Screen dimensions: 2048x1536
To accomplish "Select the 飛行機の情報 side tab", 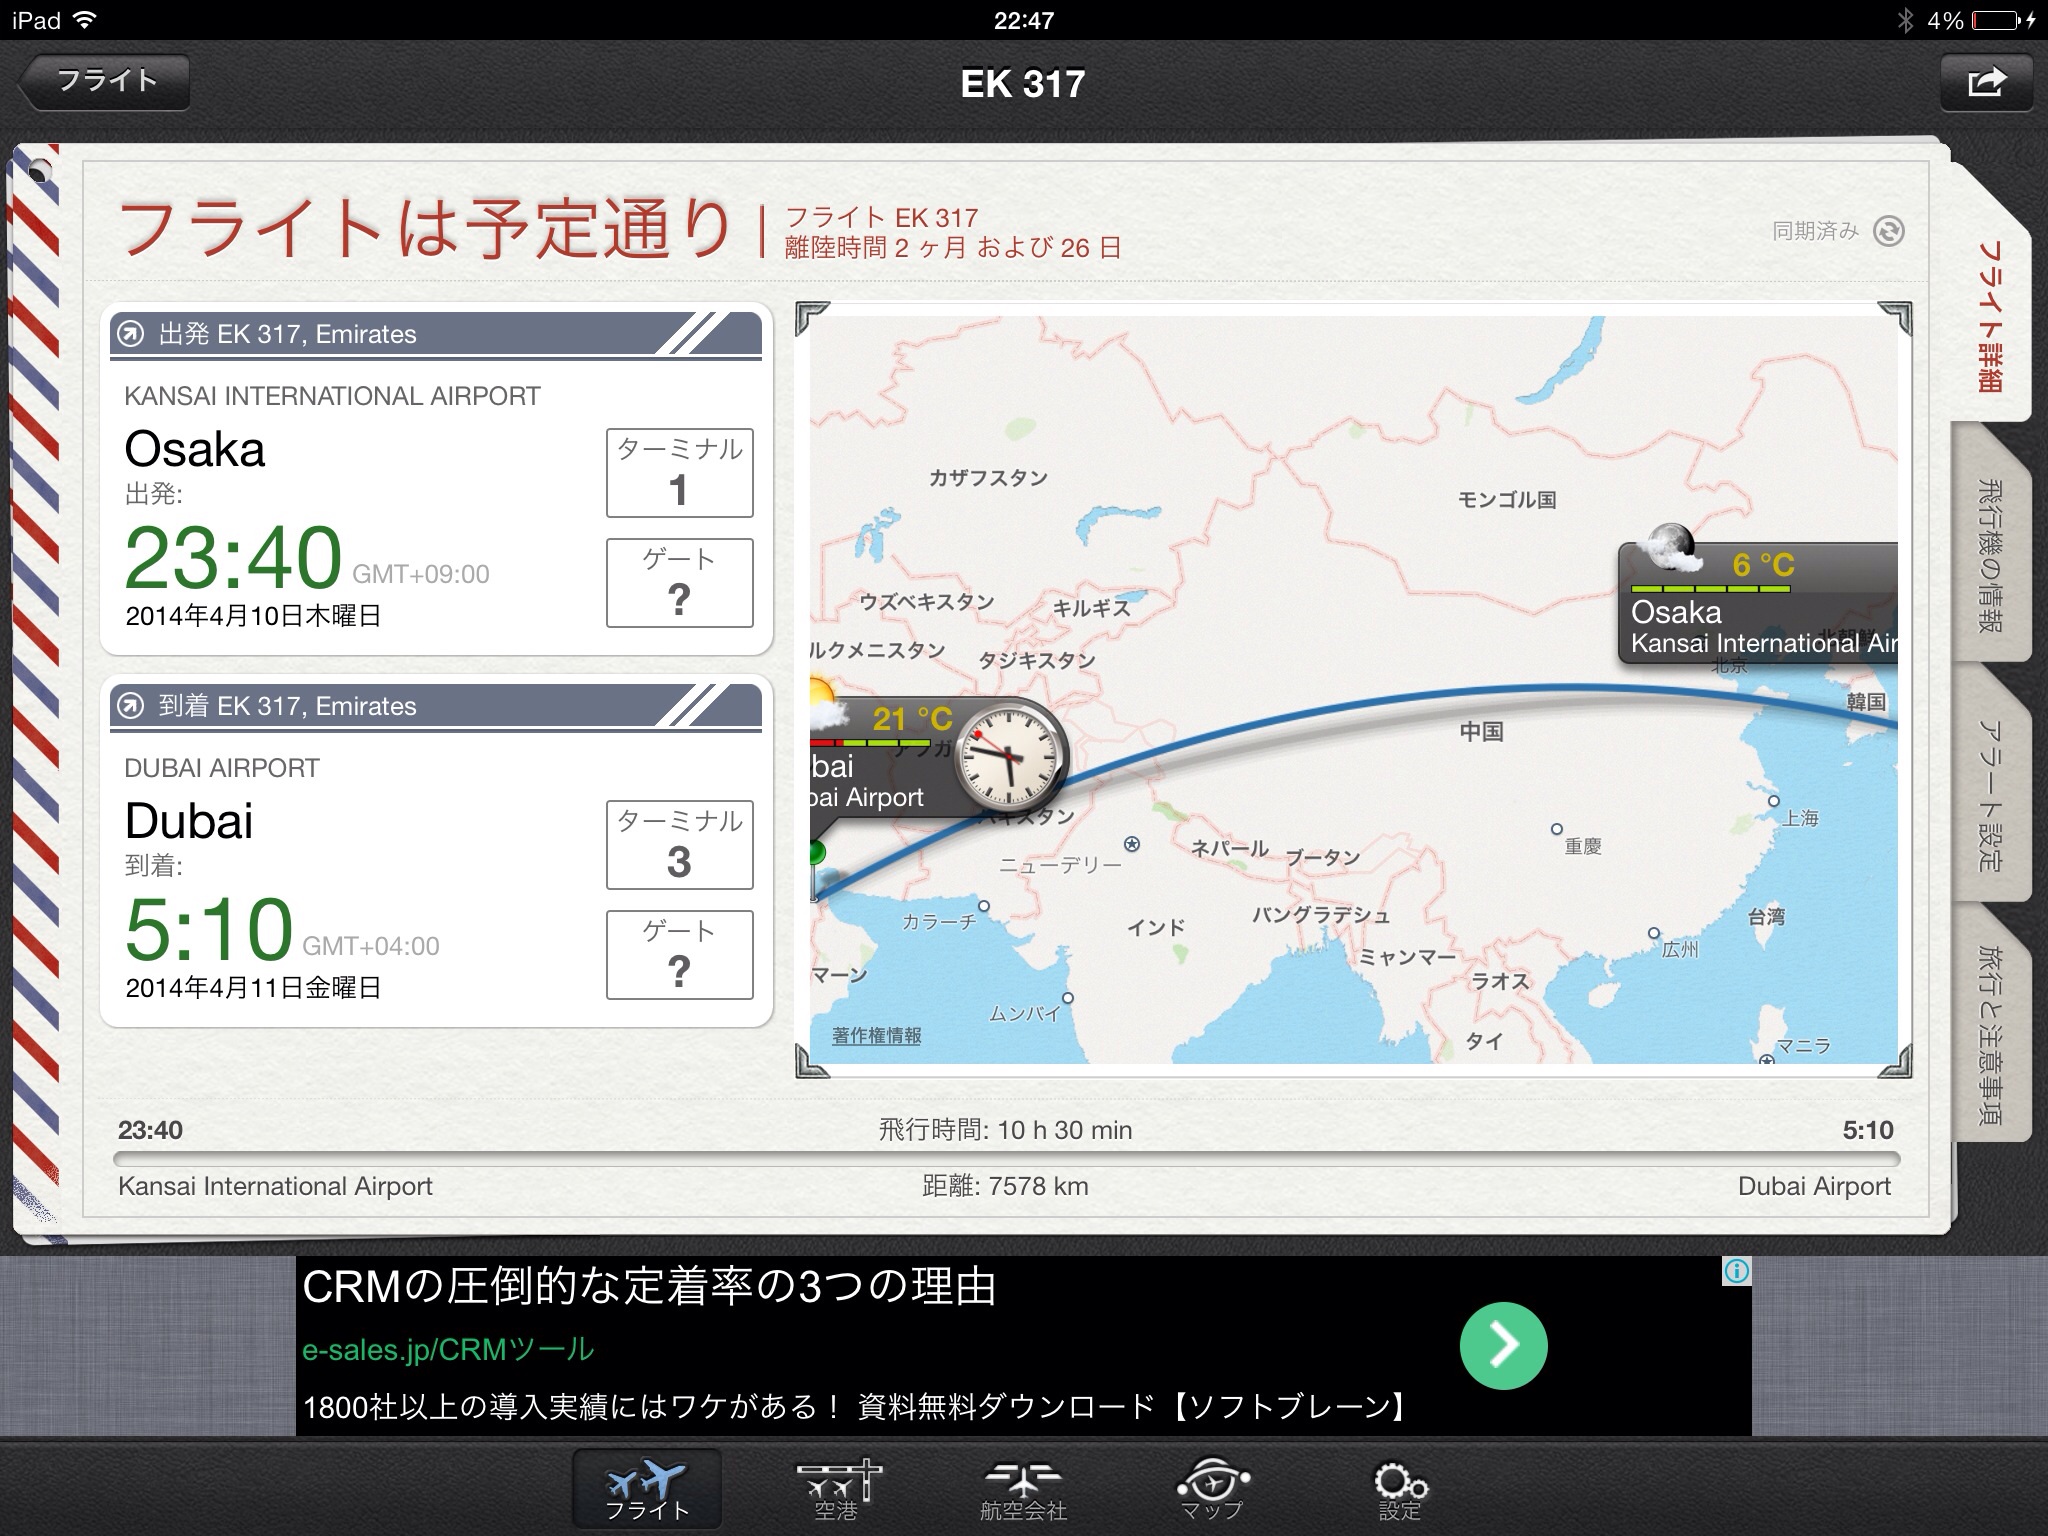I will [1991, 555].
